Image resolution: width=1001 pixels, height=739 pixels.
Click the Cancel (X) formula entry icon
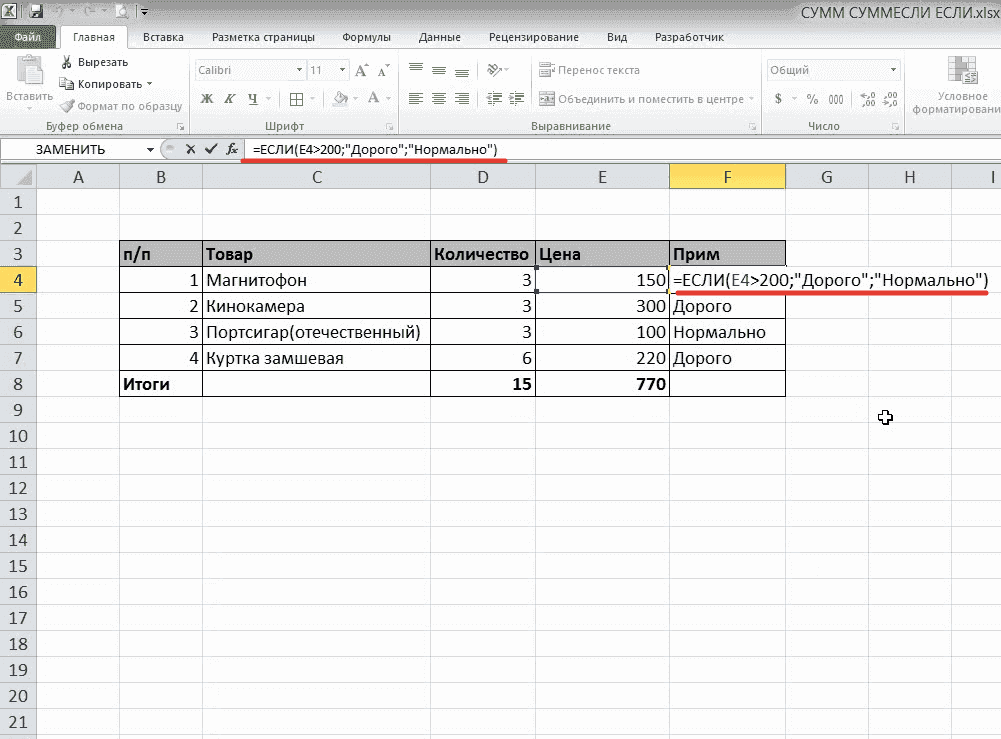tap(190, 149)
